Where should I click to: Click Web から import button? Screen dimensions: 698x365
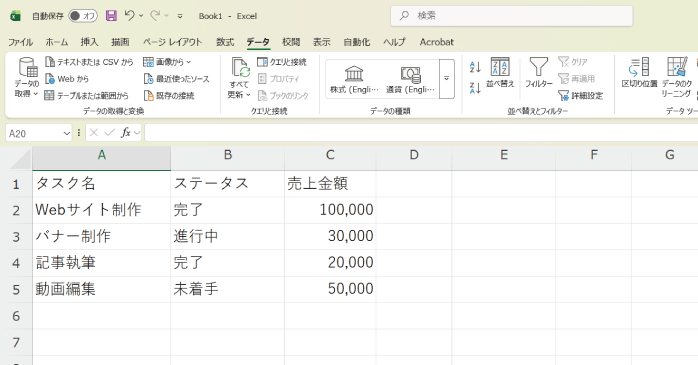pyautogui.click(x=67, y=79)
